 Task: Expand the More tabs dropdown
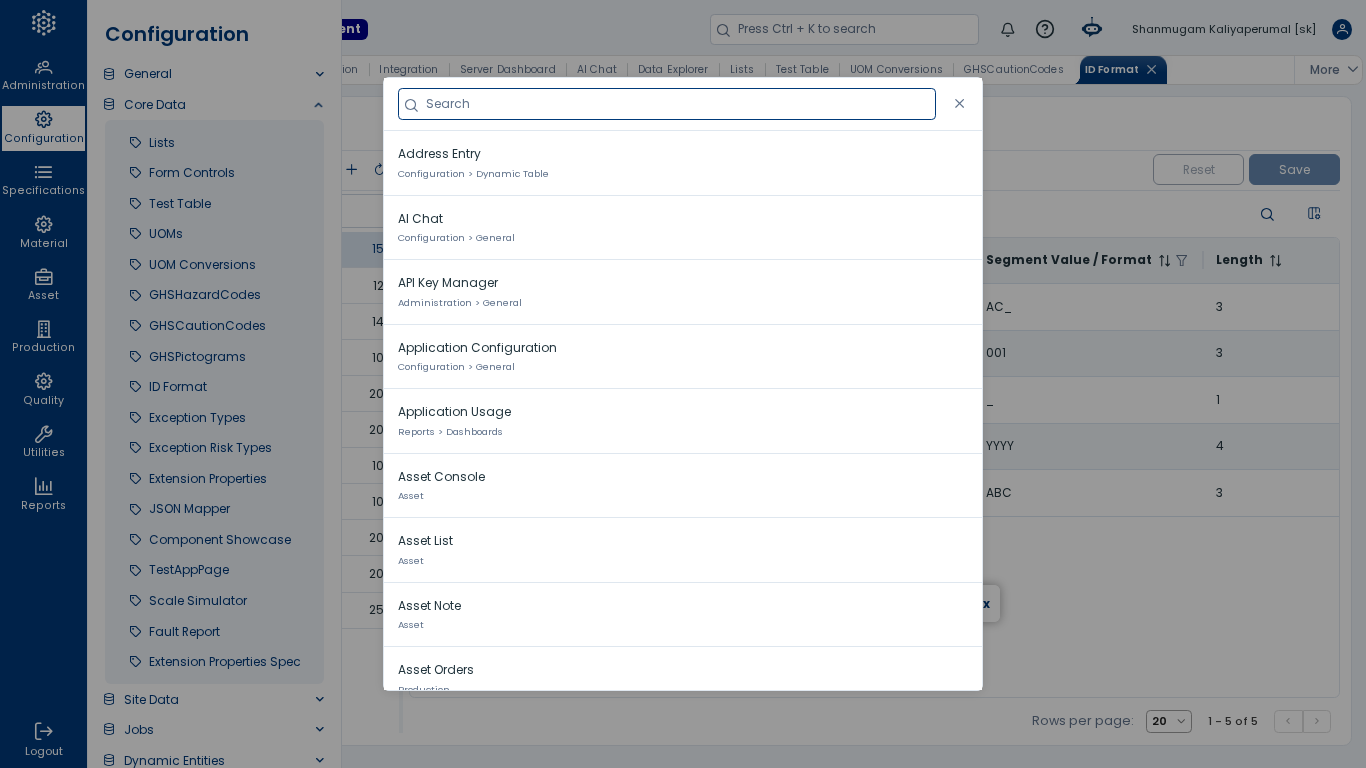[x=1333, y=70]
